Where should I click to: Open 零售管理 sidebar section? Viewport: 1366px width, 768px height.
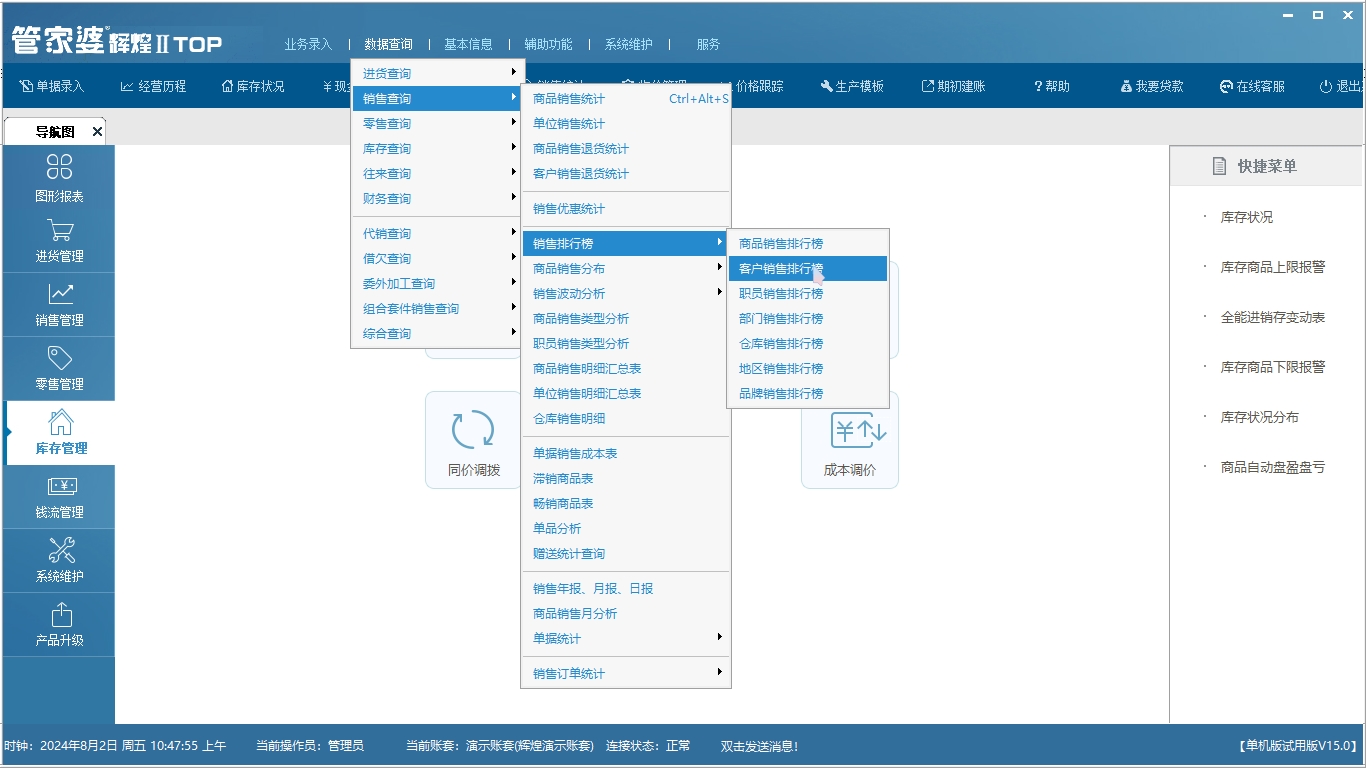coord(59,369)
